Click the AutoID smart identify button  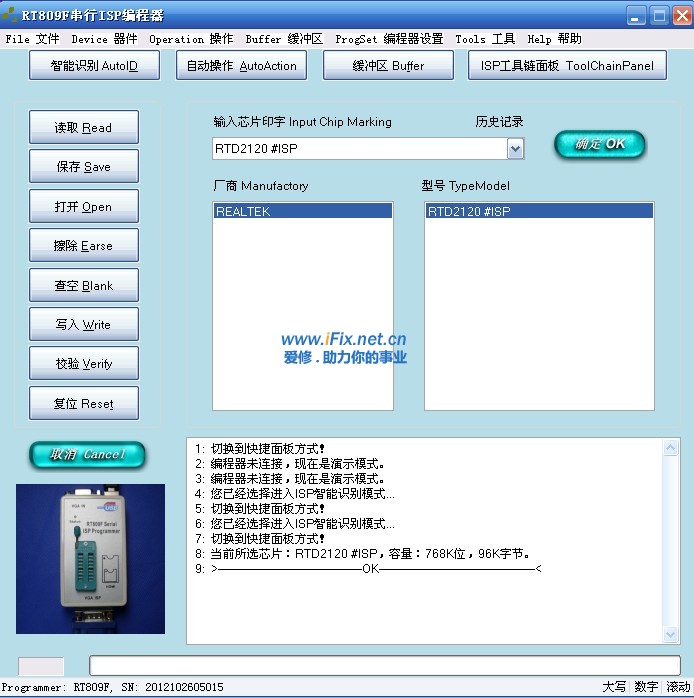tap(94, 65)
